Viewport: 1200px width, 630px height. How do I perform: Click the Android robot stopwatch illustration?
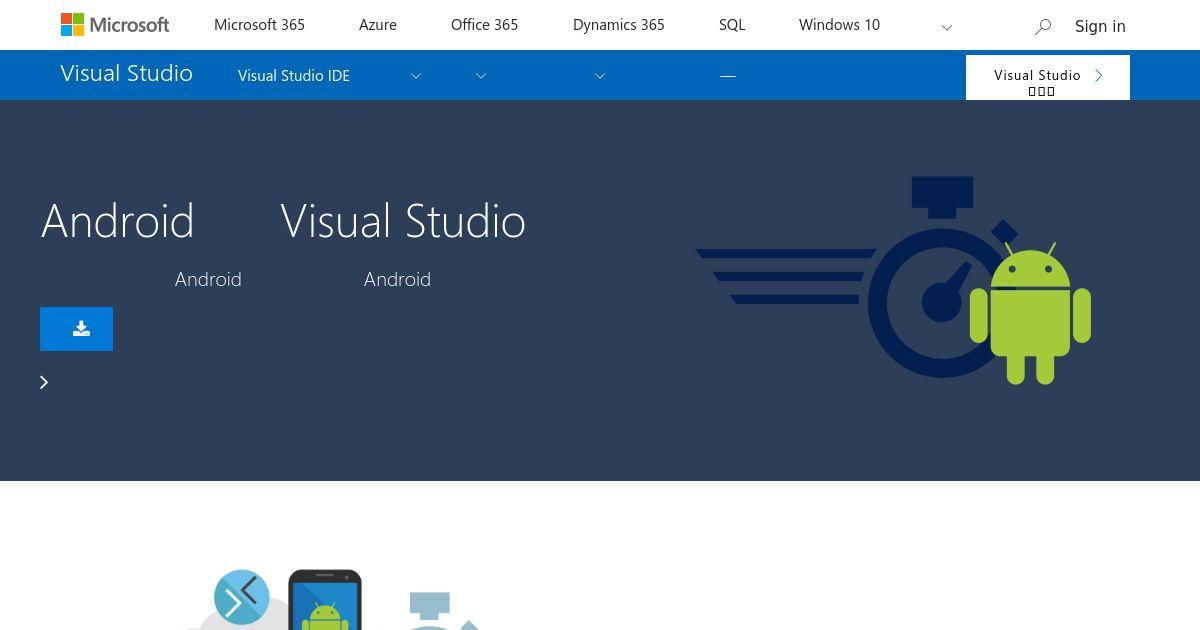point(893,280)
